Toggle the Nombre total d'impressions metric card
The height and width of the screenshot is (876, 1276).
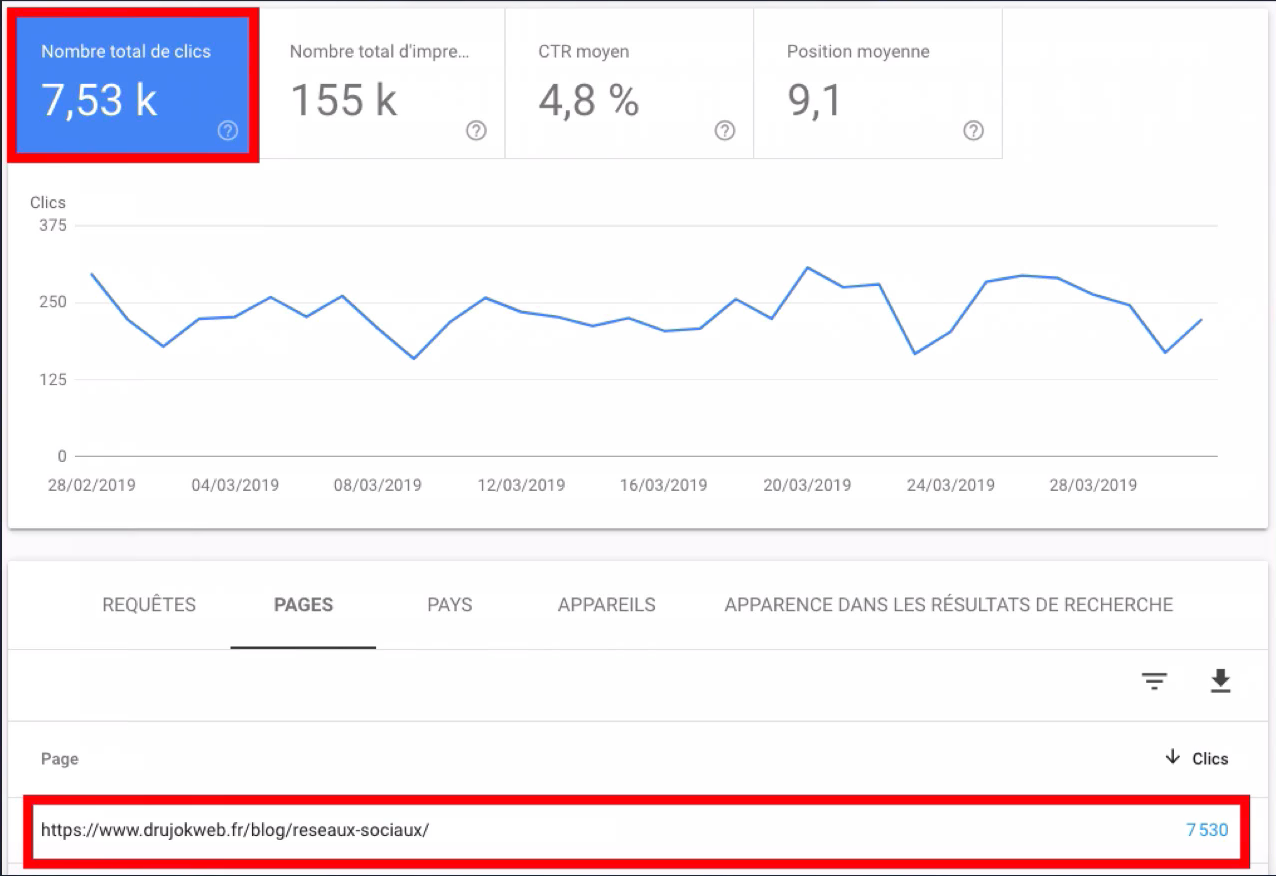tap(381, 84)
